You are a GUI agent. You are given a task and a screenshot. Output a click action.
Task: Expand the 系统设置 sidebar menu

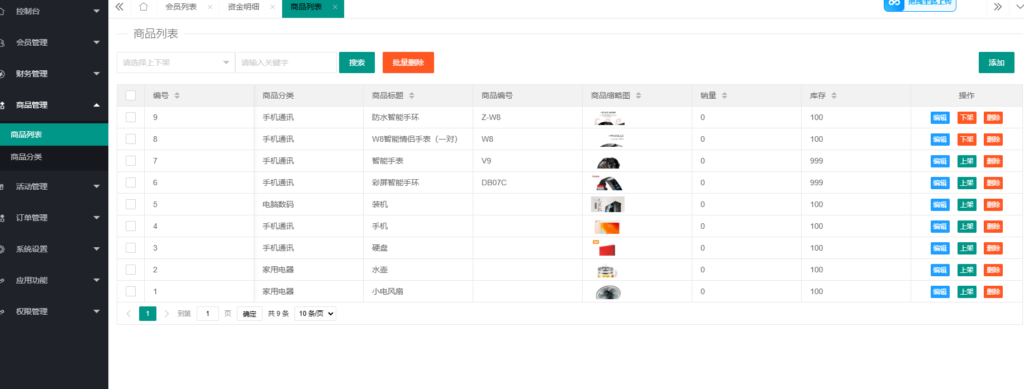pos(54,249)
